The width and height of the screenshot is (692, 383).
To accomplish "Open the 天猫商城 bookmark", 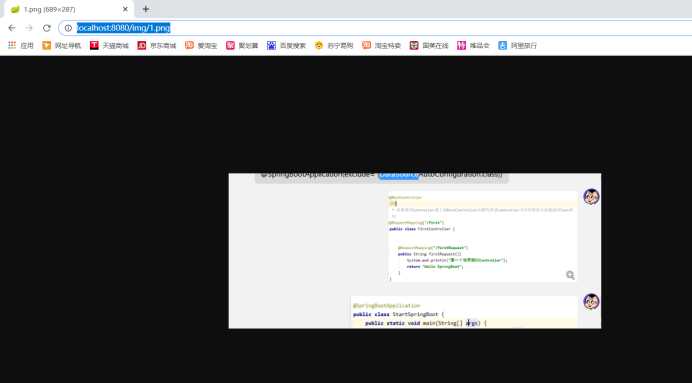I will click(x=109, y=45).
